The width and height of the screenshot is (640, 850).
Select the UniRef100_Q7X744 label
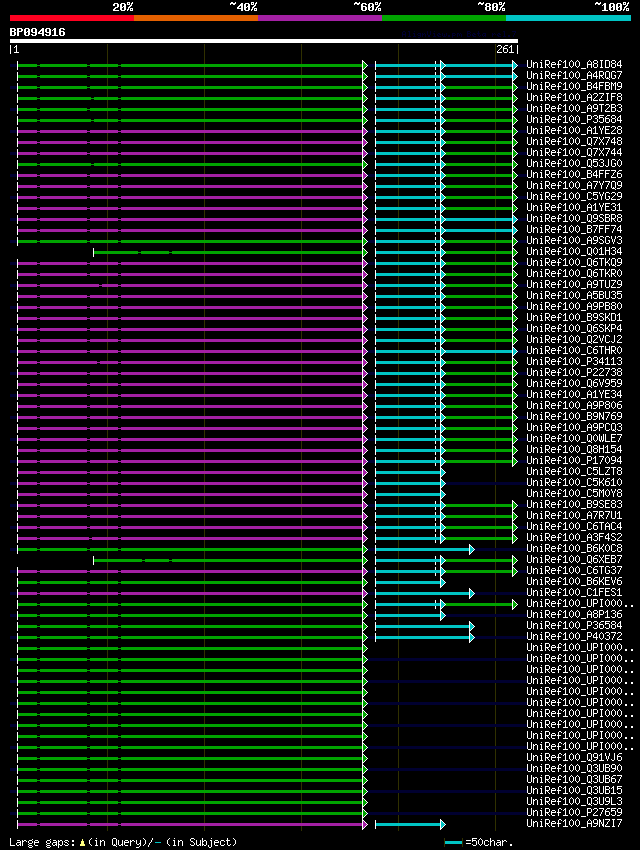(x=574, y=152)
